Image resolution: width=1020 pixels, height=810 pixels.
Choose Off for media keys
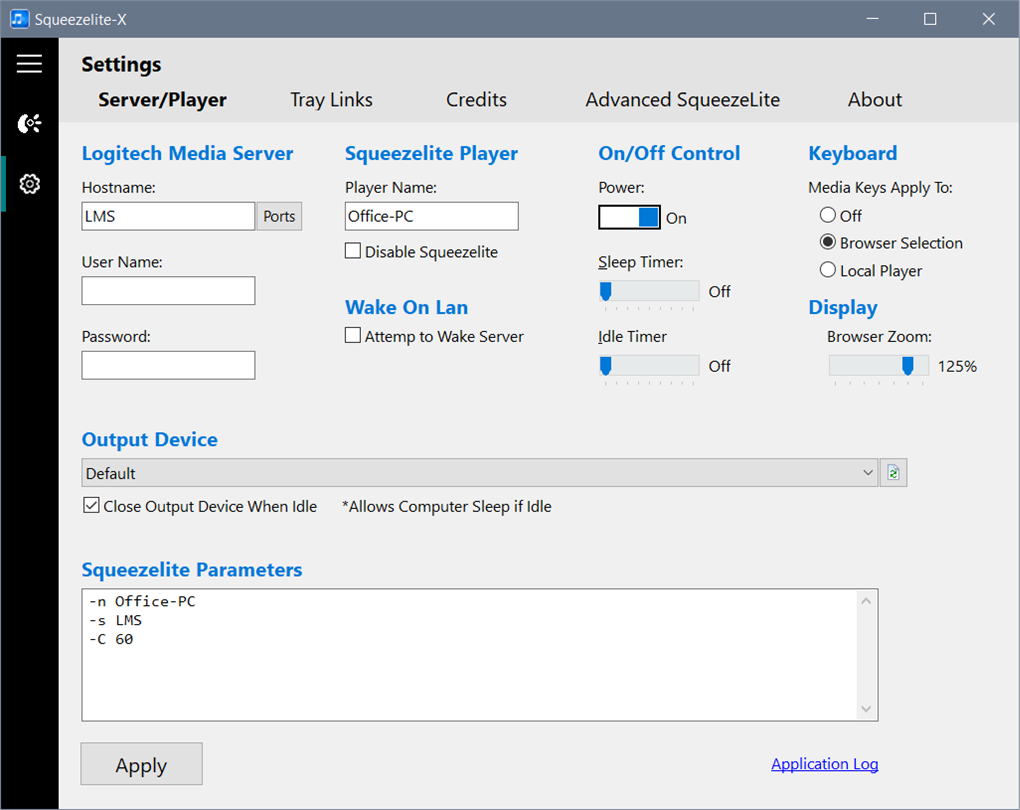pos(827,215)
